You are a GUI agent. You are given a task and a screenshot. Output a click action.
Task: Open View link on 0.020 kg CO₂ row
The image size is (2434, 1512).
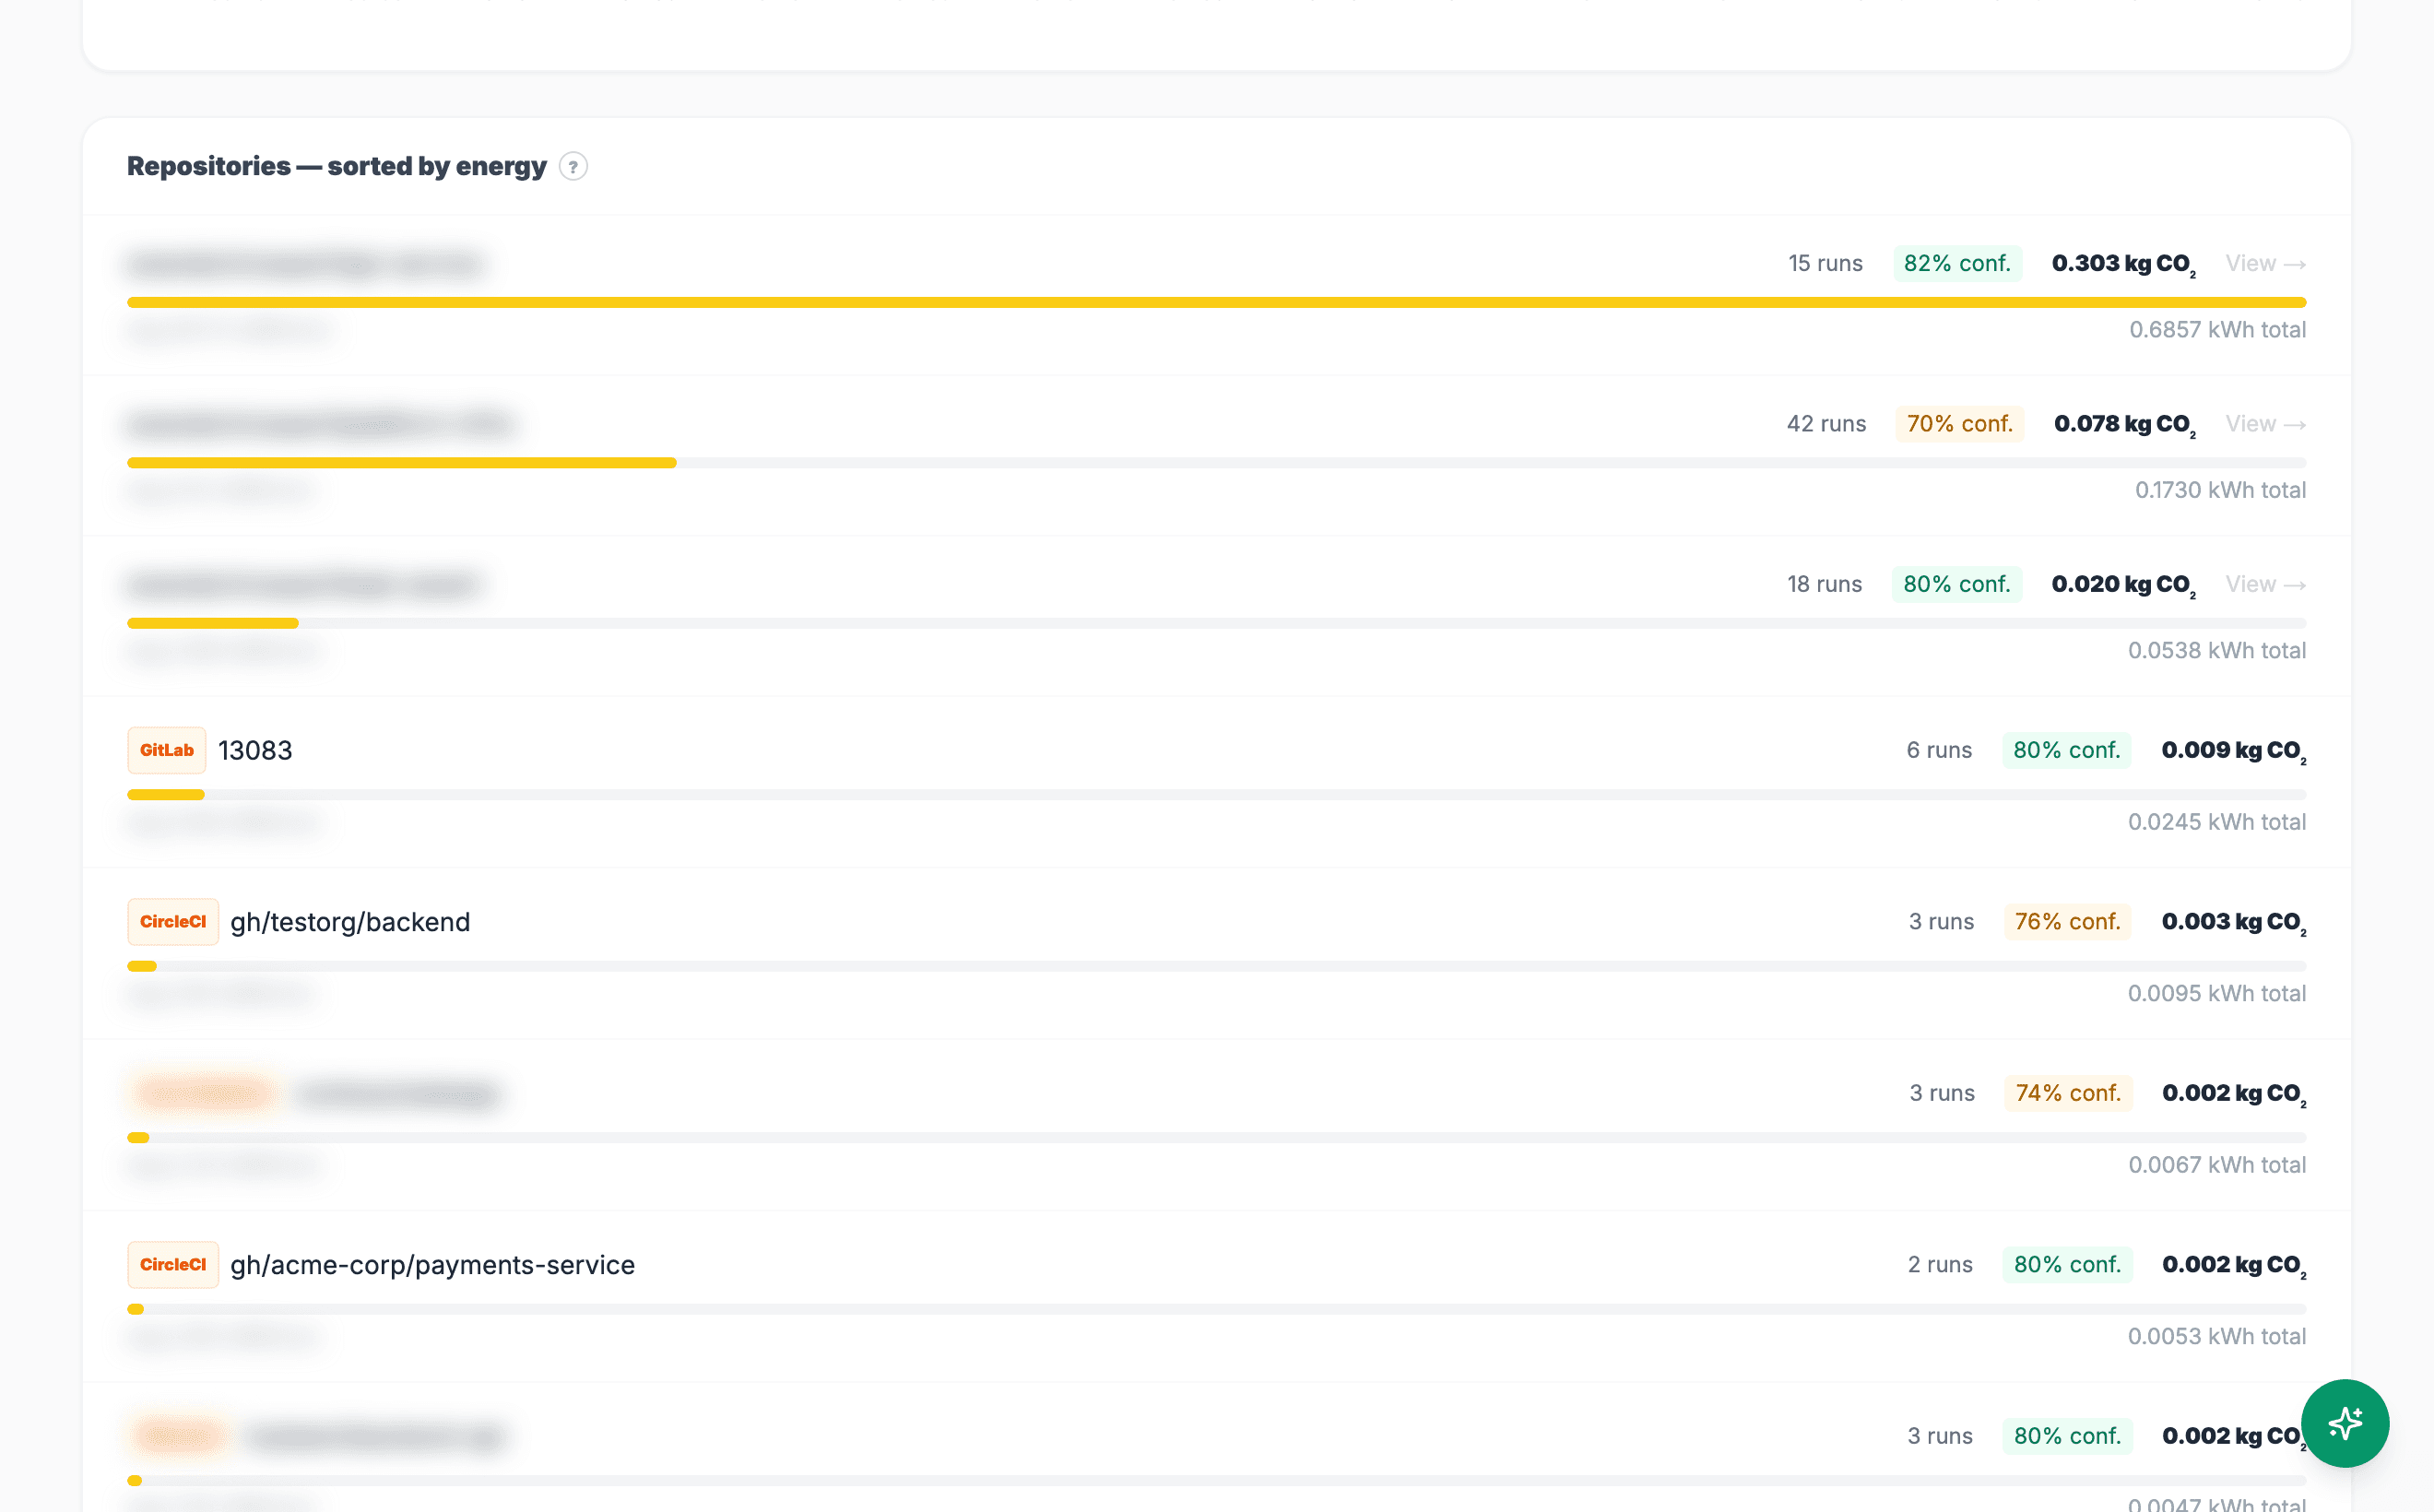tap(2266, 584)
